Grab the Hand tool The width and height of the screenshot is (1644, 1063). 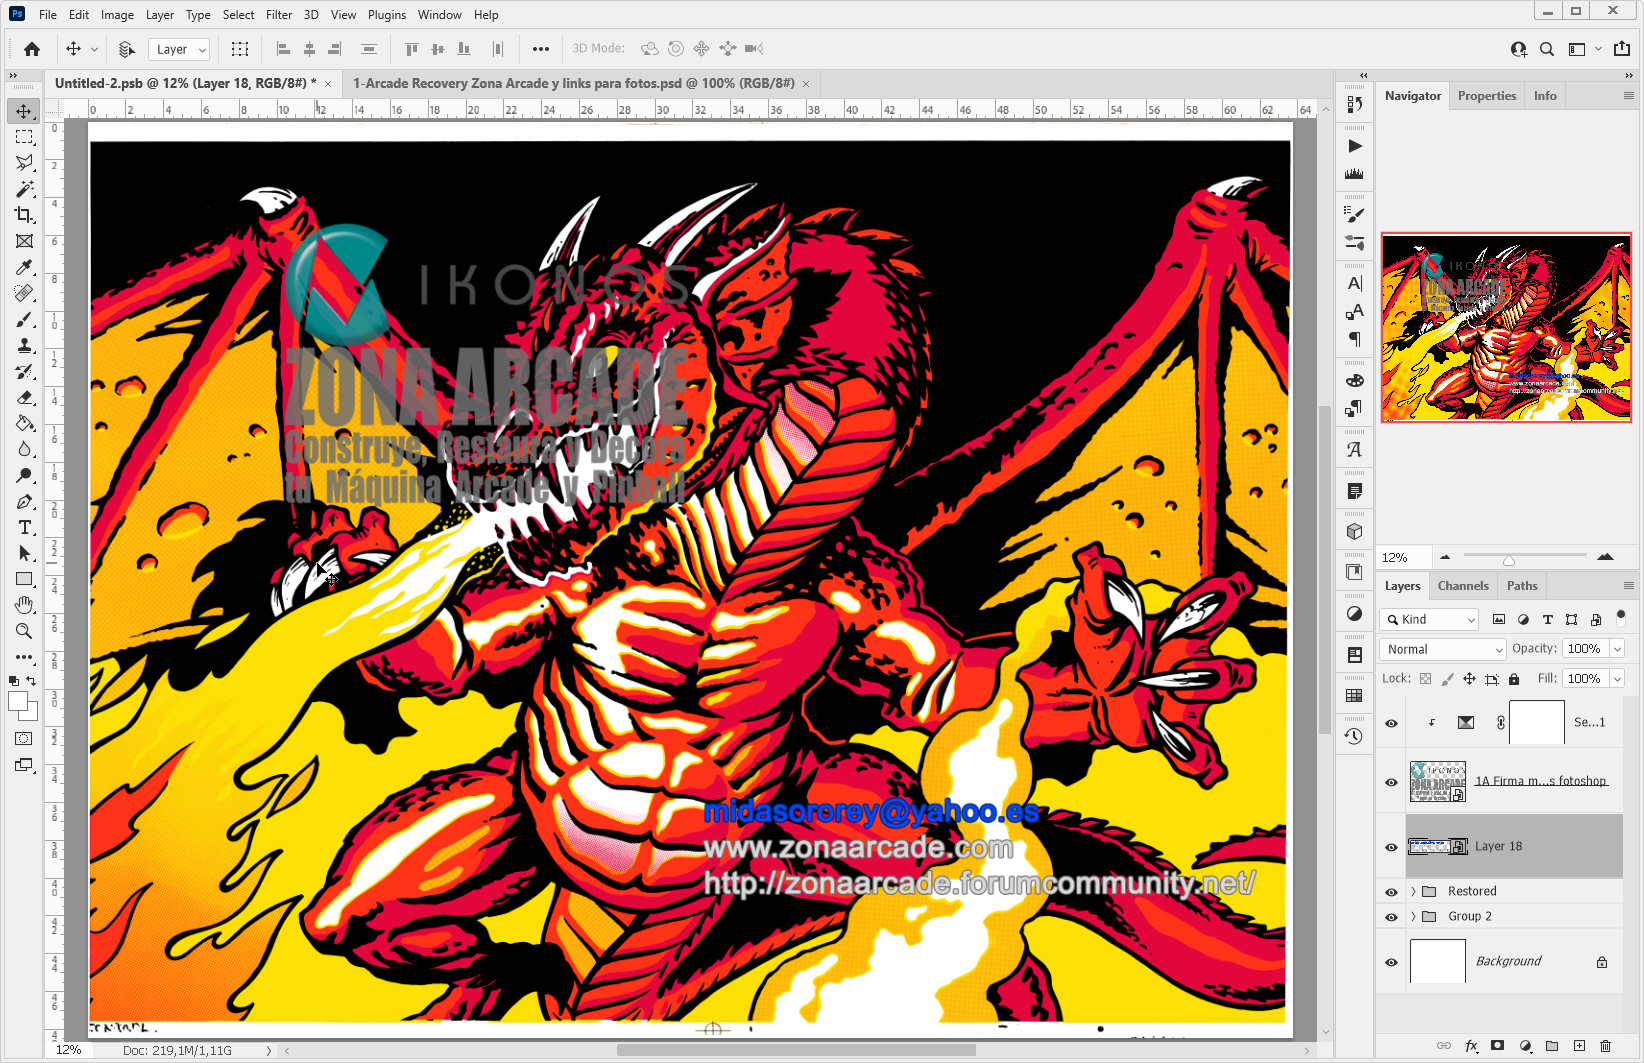(24, 605)
